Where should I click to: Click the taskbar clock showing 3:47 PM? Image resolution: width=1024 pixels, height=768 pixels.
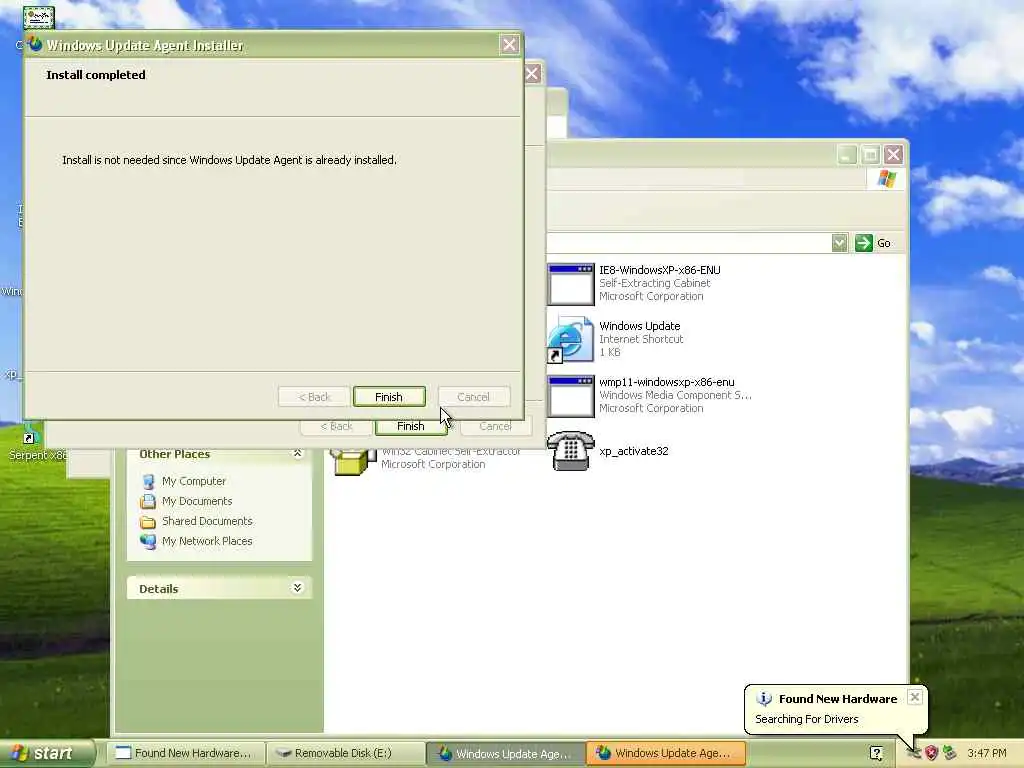987,753
